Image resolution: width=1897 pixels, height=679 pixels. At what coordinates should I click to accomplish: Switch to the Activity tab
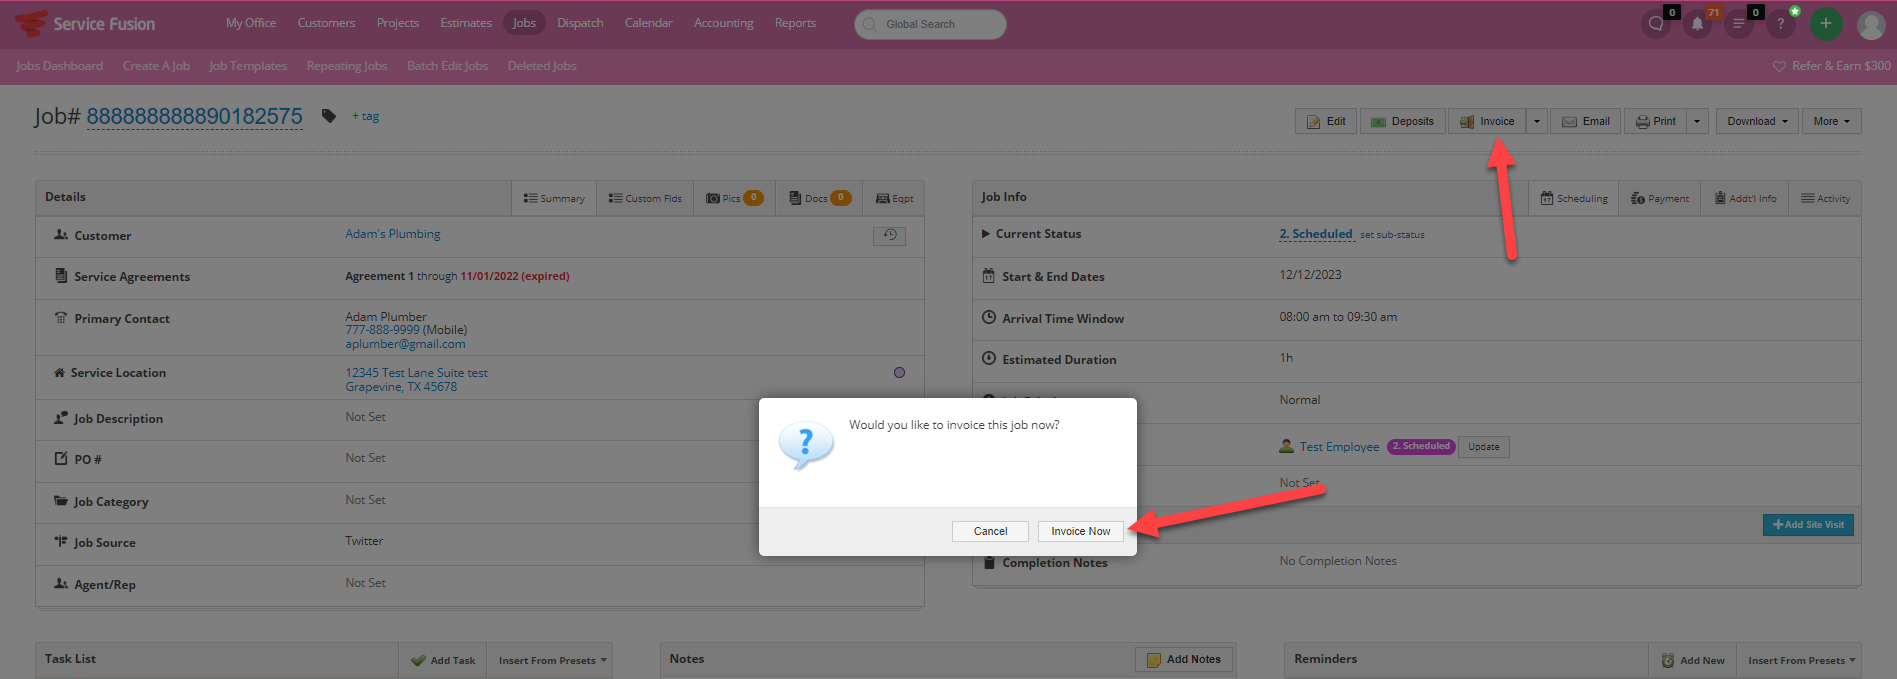tap(1825, 198)
